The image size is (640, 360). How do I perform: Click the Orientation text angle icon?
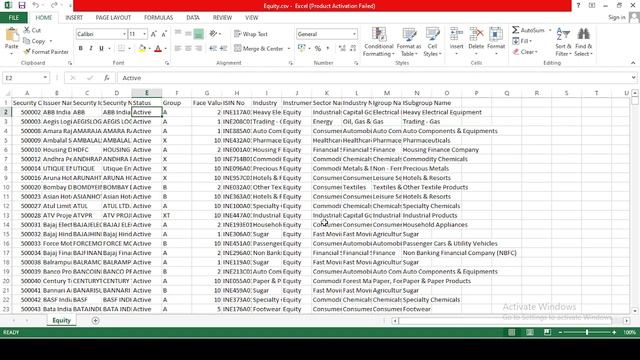pyautogui.click(x=214, y=34)
